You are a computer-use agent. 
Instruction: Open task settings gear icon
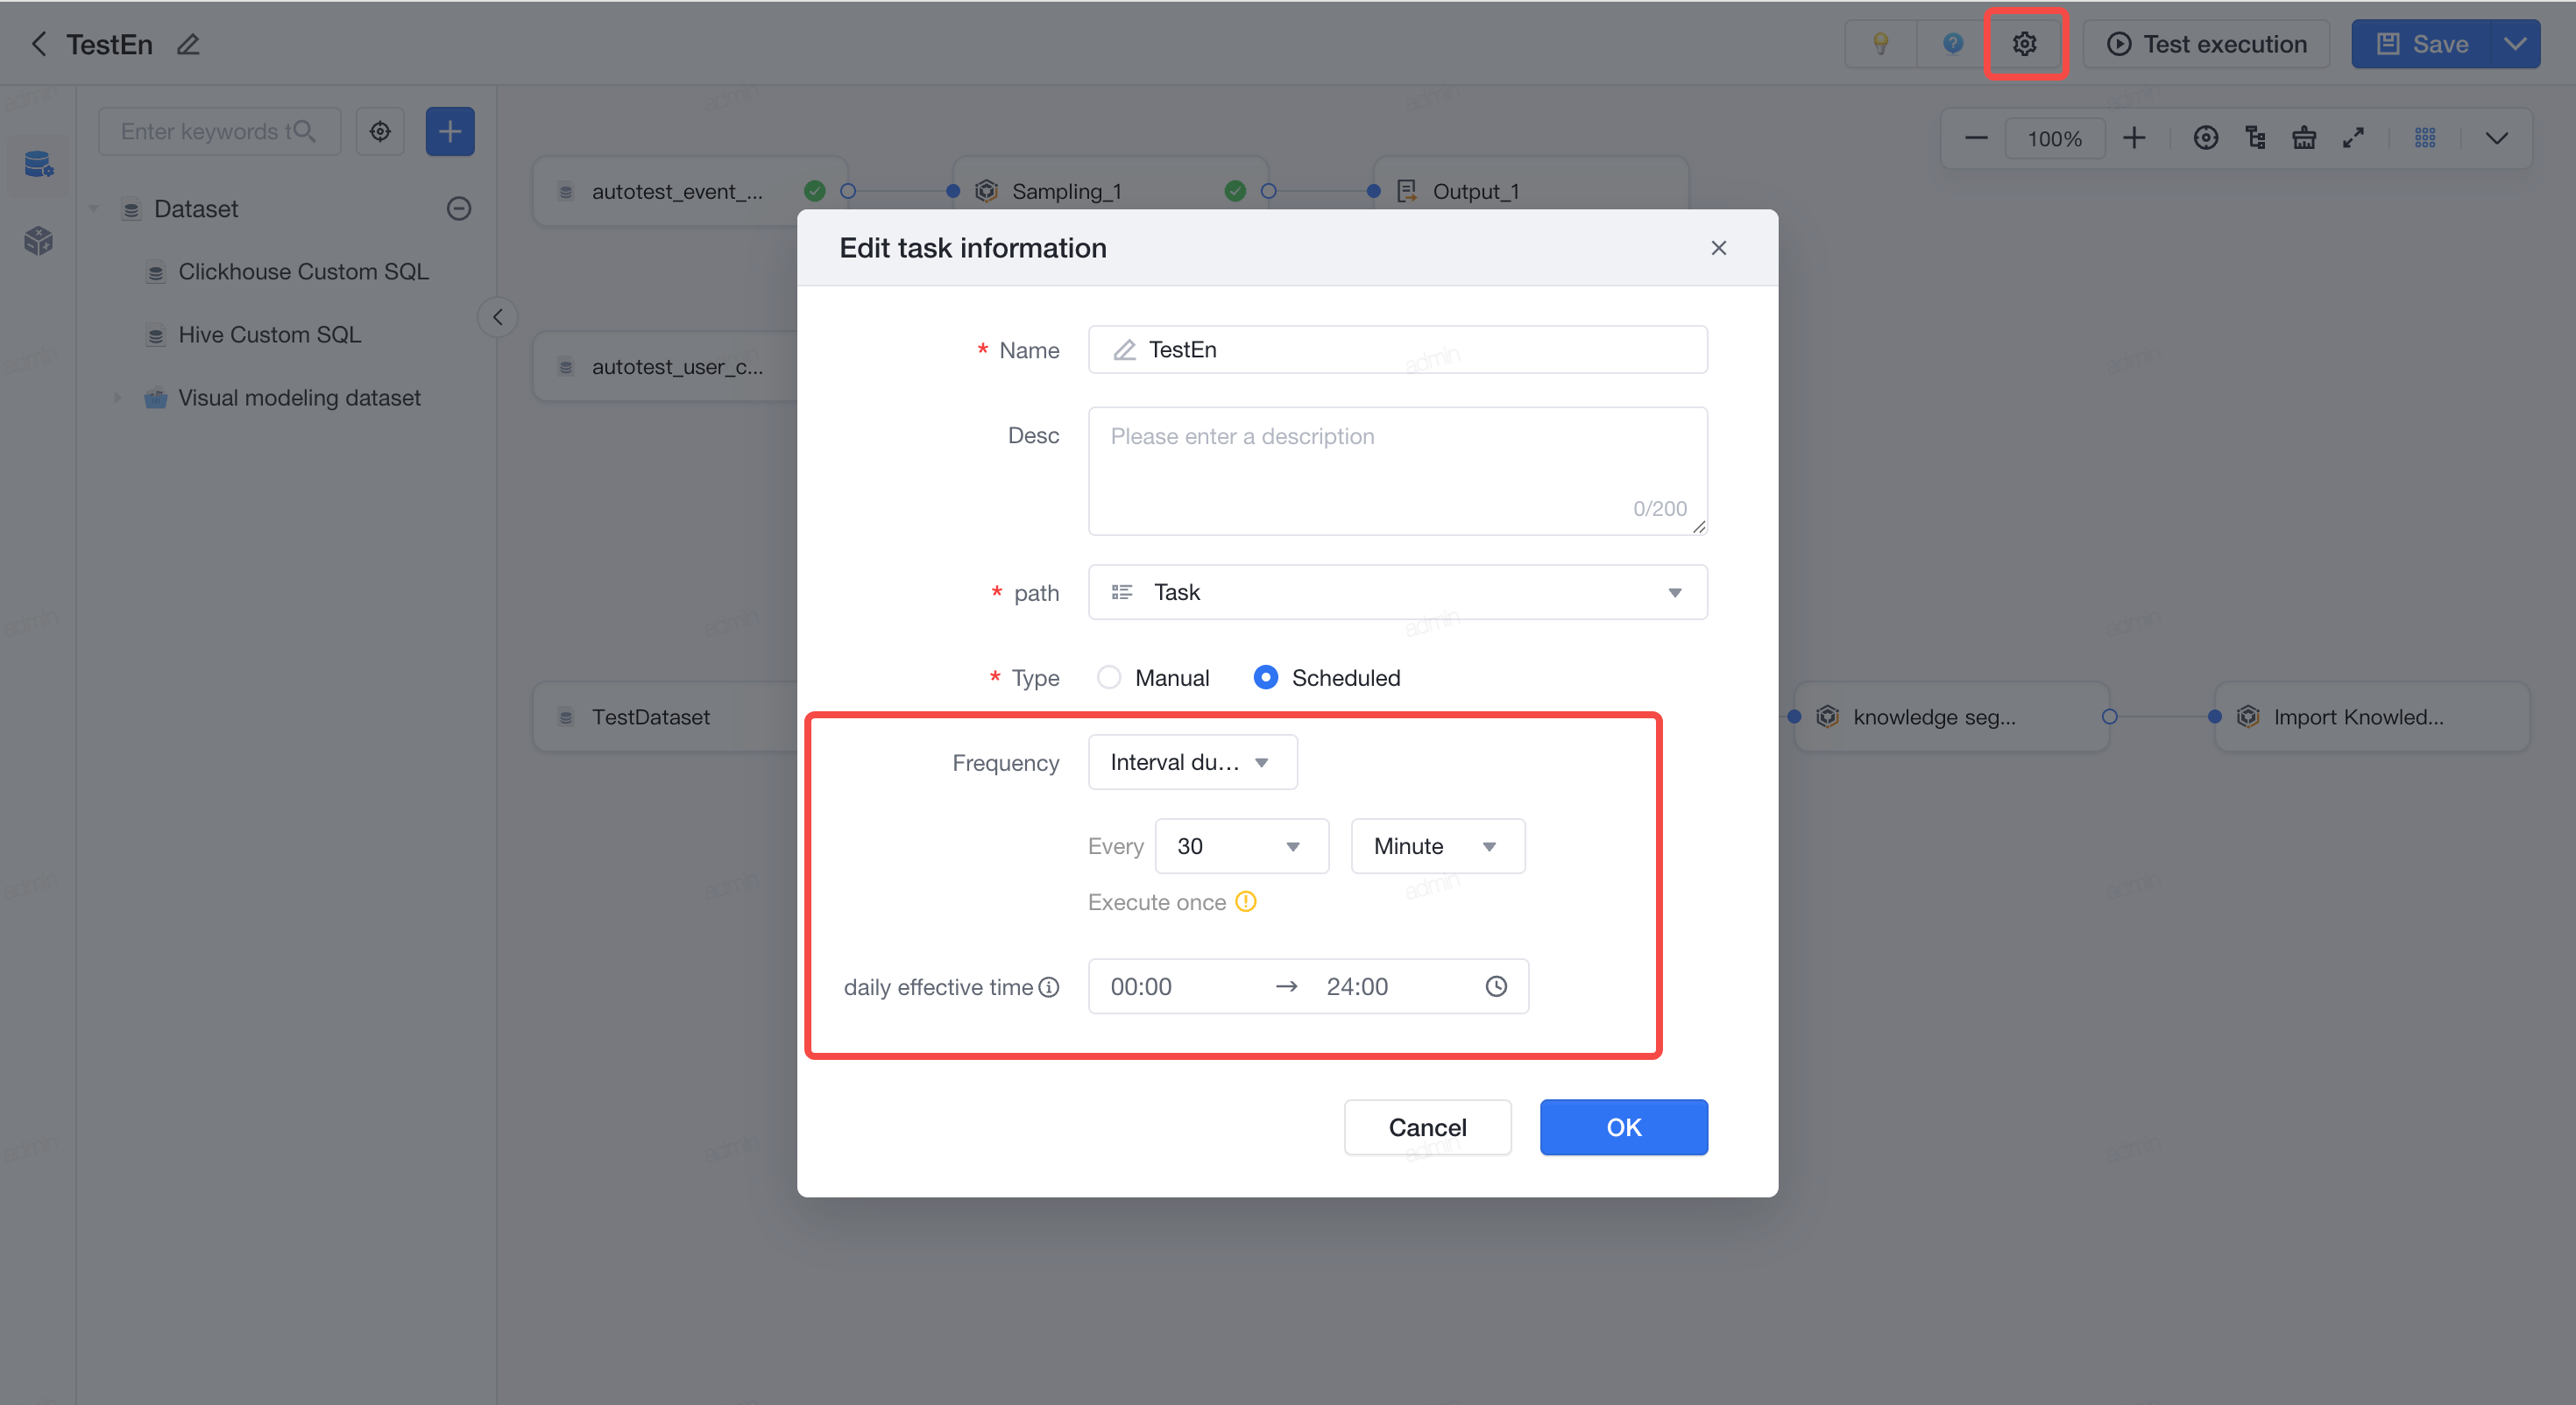[2024, 44]
